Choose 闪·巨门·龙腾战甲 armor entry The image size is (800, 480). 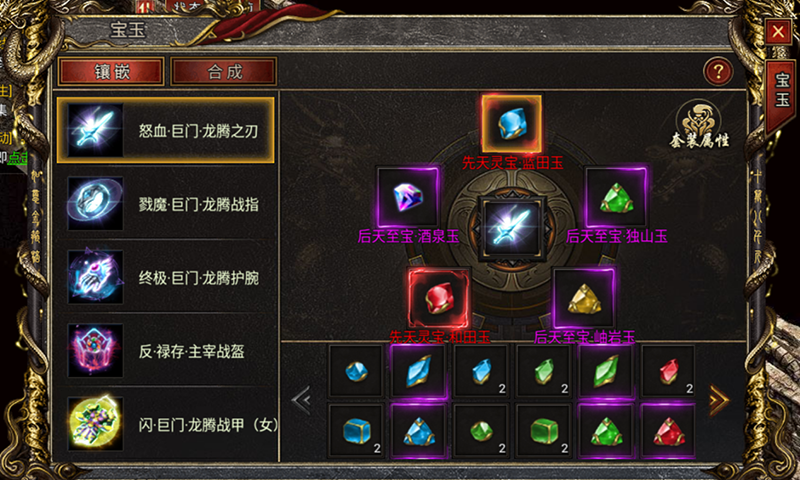[165, 424]
